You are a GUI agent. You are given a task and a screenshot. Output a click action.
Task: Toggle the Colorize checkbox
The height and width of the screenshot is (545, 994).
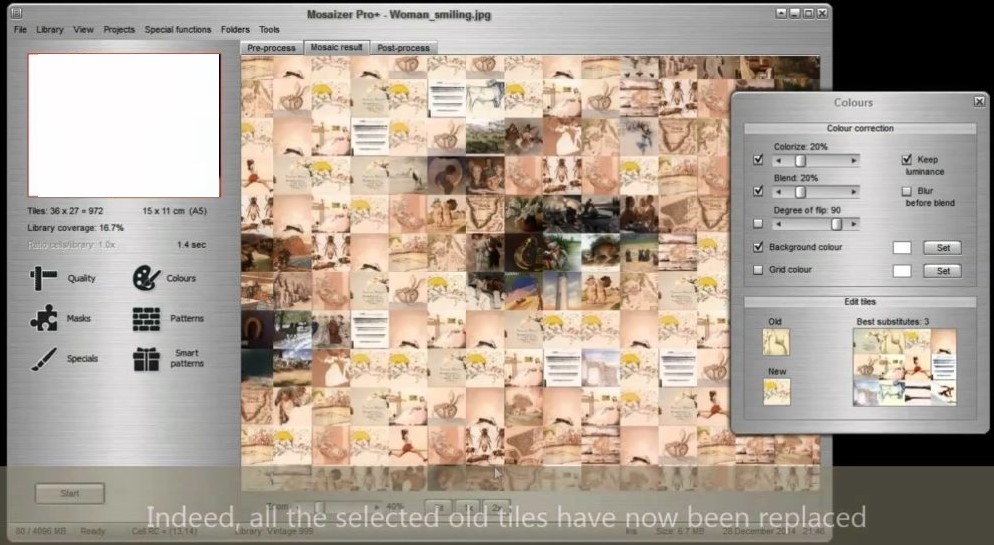pos(758,160)
